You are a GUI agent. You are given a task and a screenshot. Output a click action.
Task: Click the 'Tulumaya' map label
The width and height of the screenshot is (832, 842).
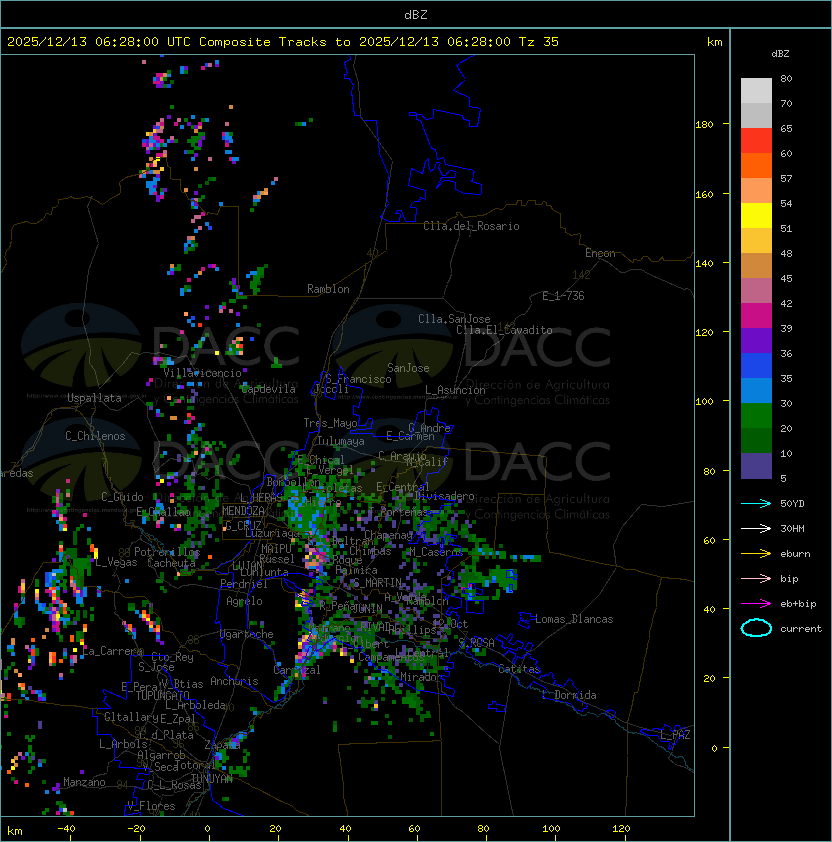click(x=341, y=441)
